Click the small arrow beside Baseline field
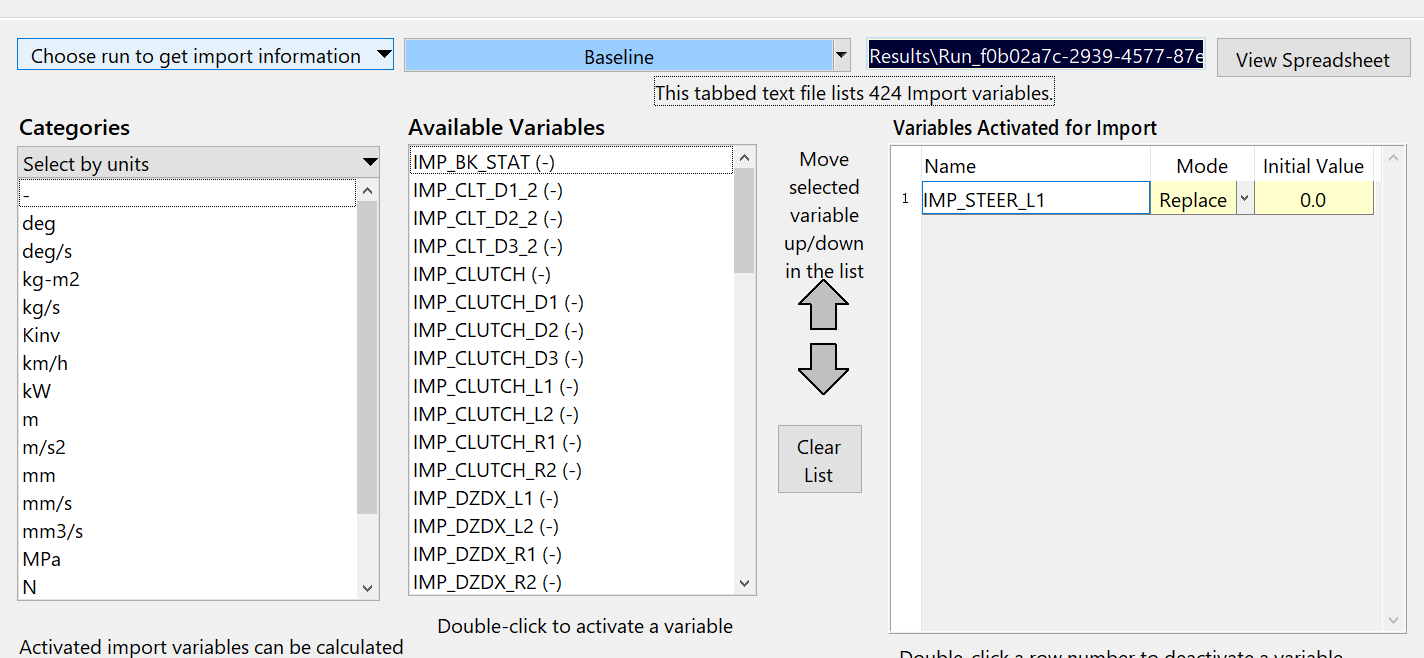 [842, 54]
